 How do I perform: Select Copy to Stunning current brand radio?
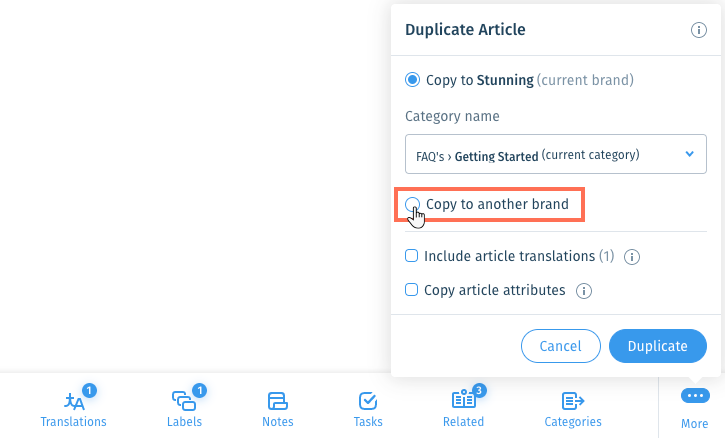click(412, 80)
